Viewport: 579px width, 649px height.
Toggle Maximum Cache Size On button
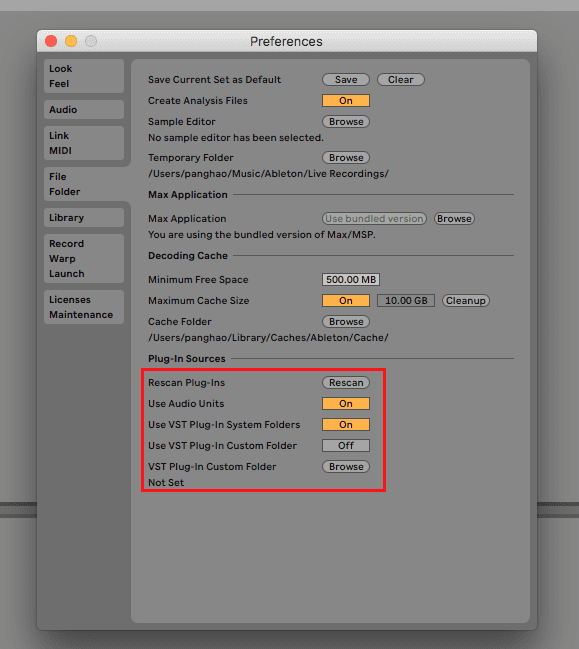point(346,300)
